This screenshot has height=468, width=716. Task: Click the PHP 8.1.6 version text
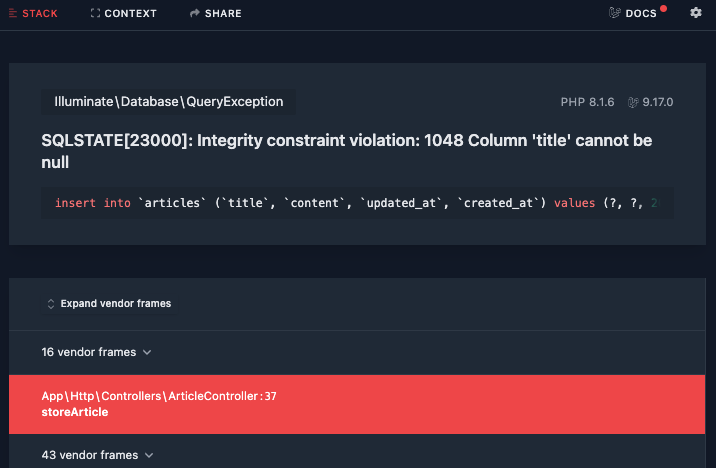[587, 102]
